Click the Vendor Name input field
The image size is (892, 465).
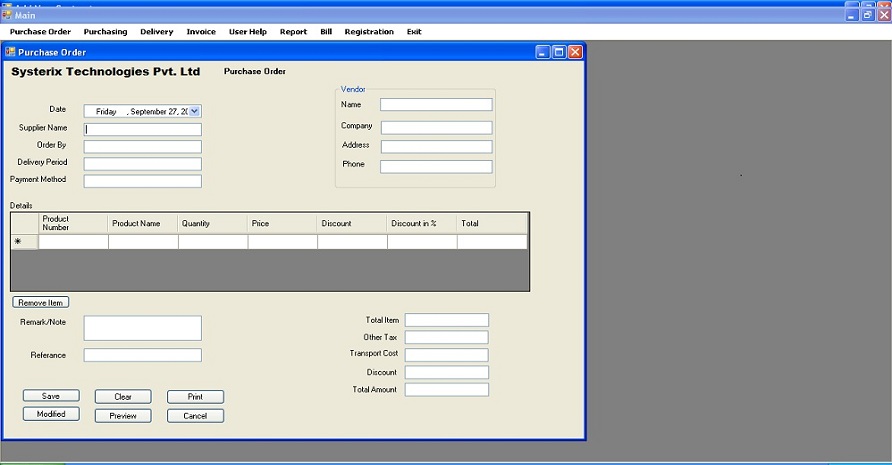pos(436,105)
